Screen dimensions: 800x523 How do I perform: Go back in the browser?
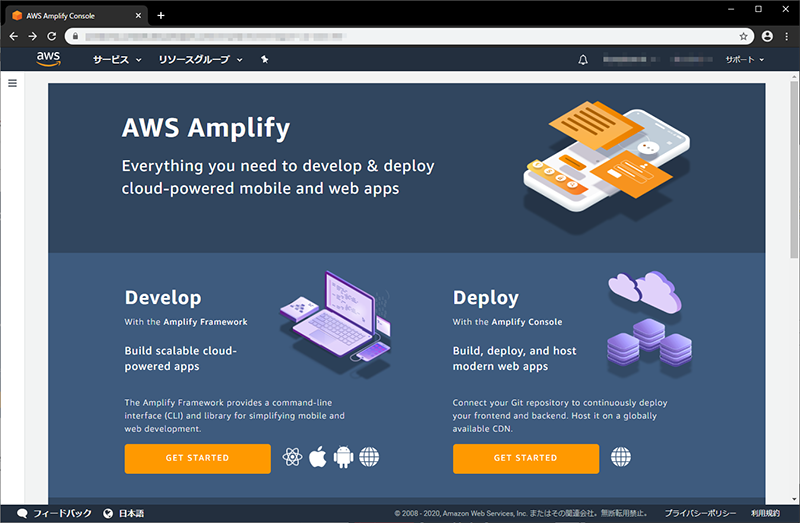point(14,36)
